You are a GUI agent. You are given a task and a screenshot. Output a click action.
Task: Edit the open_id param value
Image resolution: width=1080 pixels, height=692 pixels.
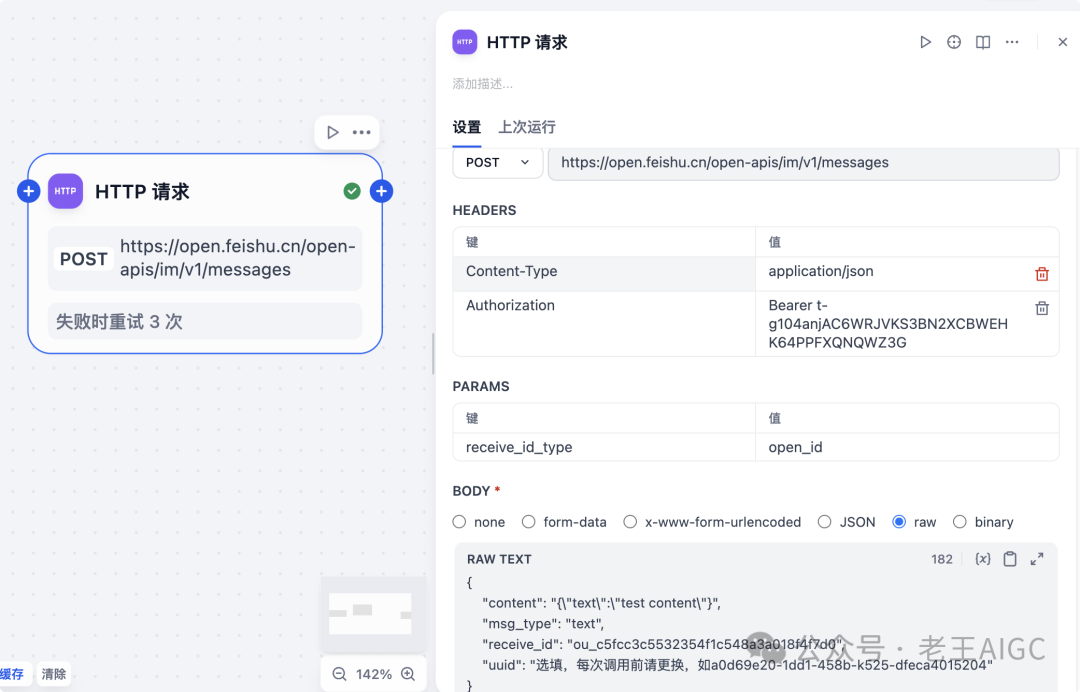point(907,447)
